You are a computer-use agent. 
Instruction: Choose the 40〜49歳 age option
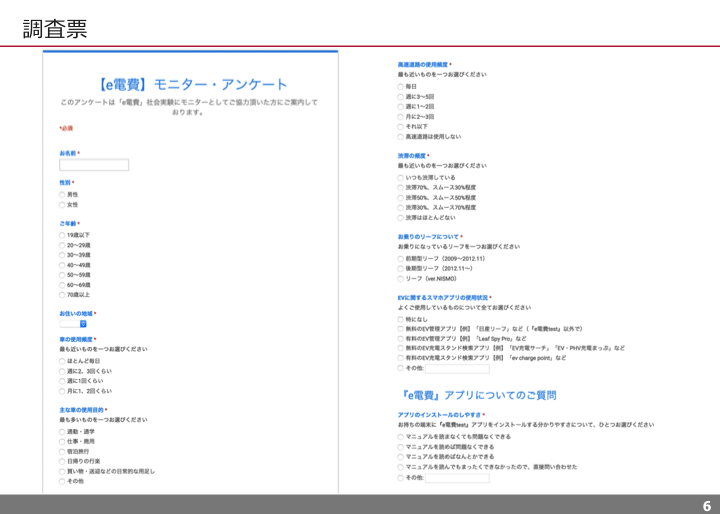coord(62,265)
